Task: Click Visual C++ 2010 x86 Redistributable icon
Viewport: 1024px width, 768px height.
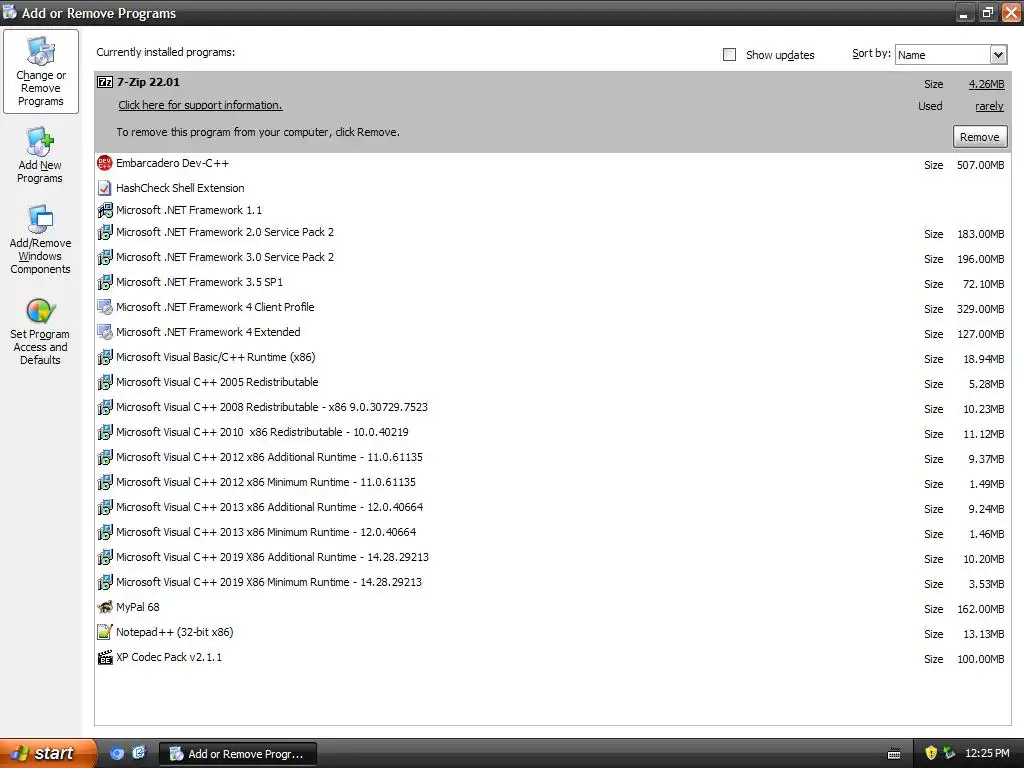Action: click(104, 432)
